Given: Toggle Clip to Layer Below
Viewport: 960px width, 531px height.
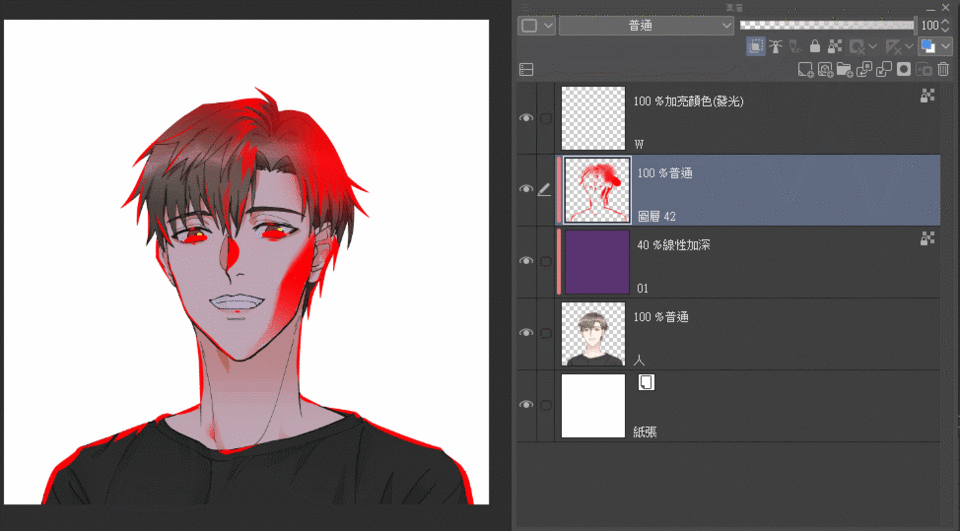Looking at the screenshot, I should coord(756,47).
